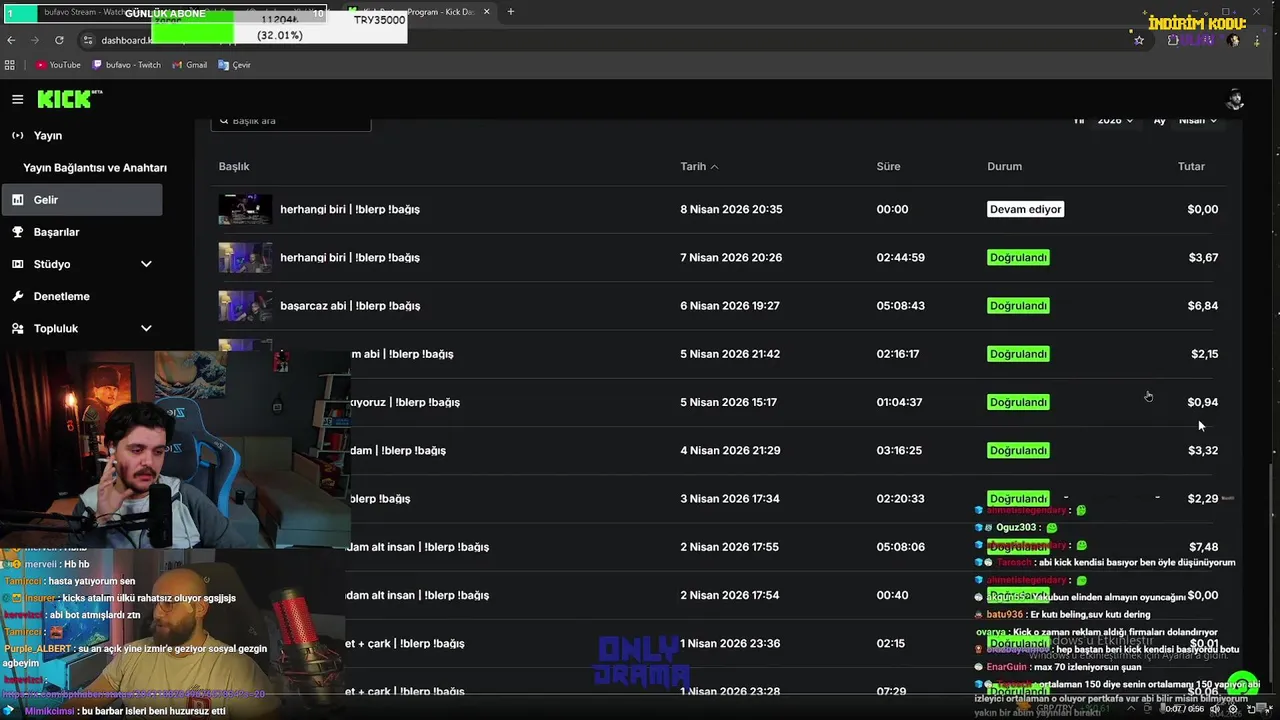Screen dimensions: 1280x720
Task: Click the Yayın broadcast icon in sidebar
Action: tap(17, 135)
